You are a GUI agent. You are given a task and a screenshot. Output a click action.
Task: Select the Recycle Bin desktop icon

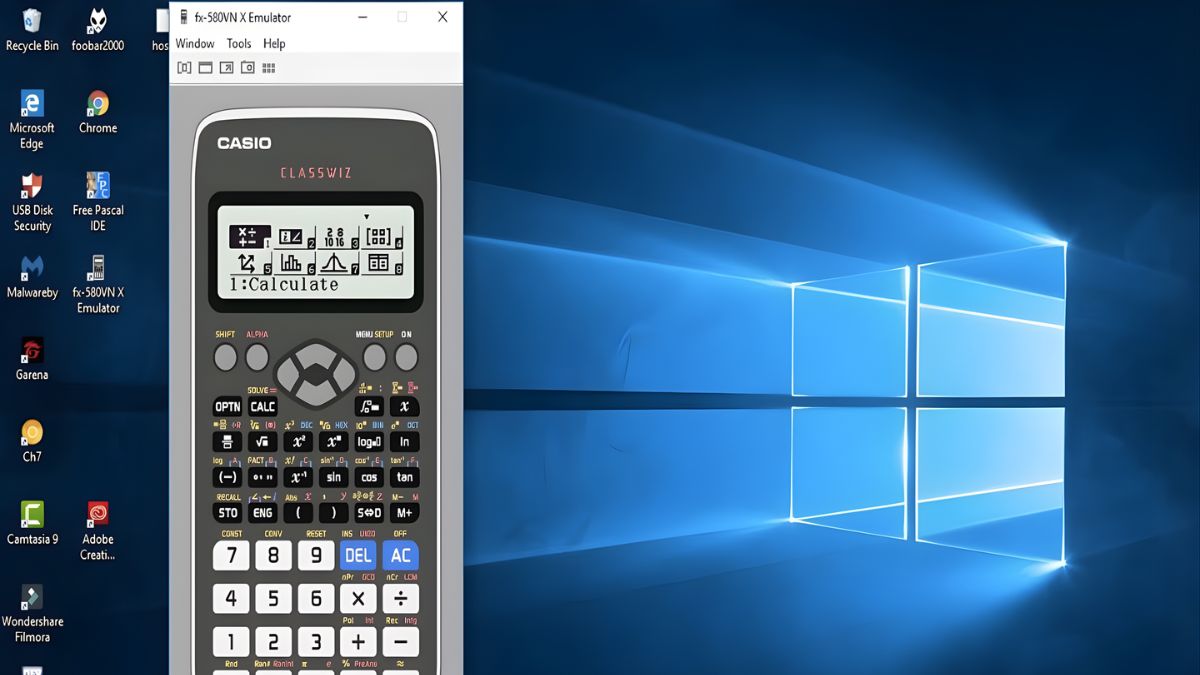pyautogui.click(x=32, y=29)
